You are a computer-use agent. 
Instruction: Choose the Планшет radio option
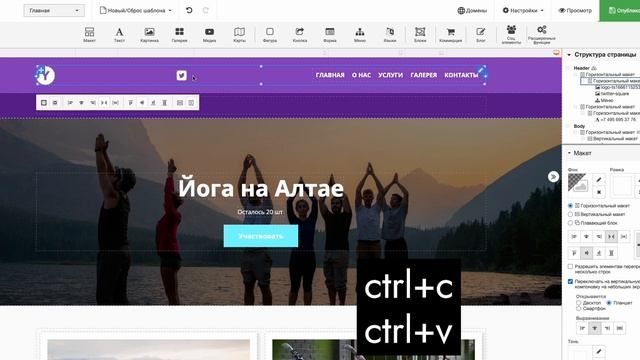pyautogui.click(x=609, y=303)
